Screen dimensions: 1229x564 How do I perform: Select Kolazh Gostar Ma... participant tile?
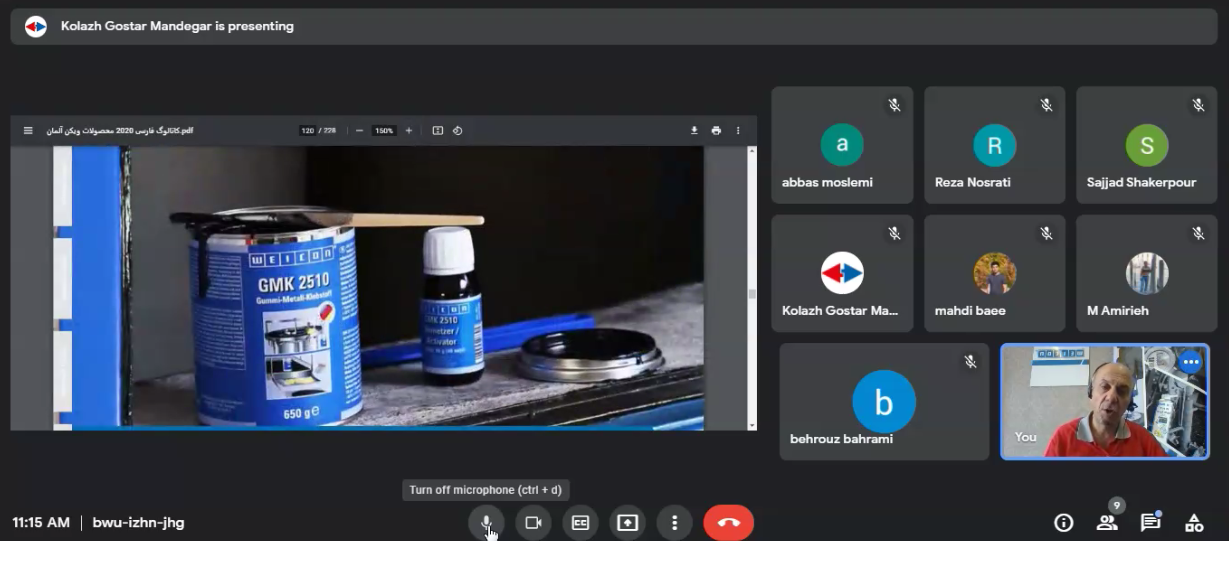point(842,273)
